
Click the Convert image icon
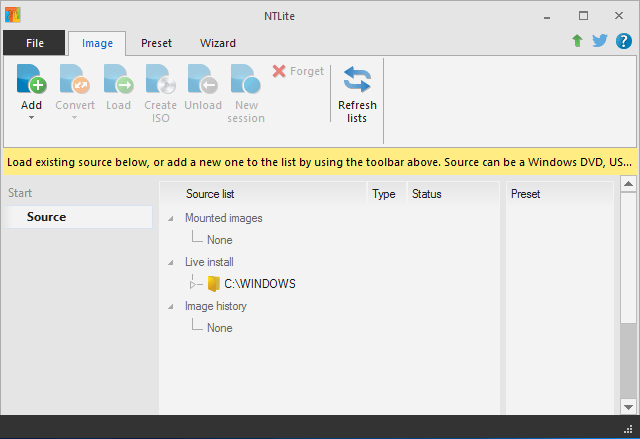point(75,80)
